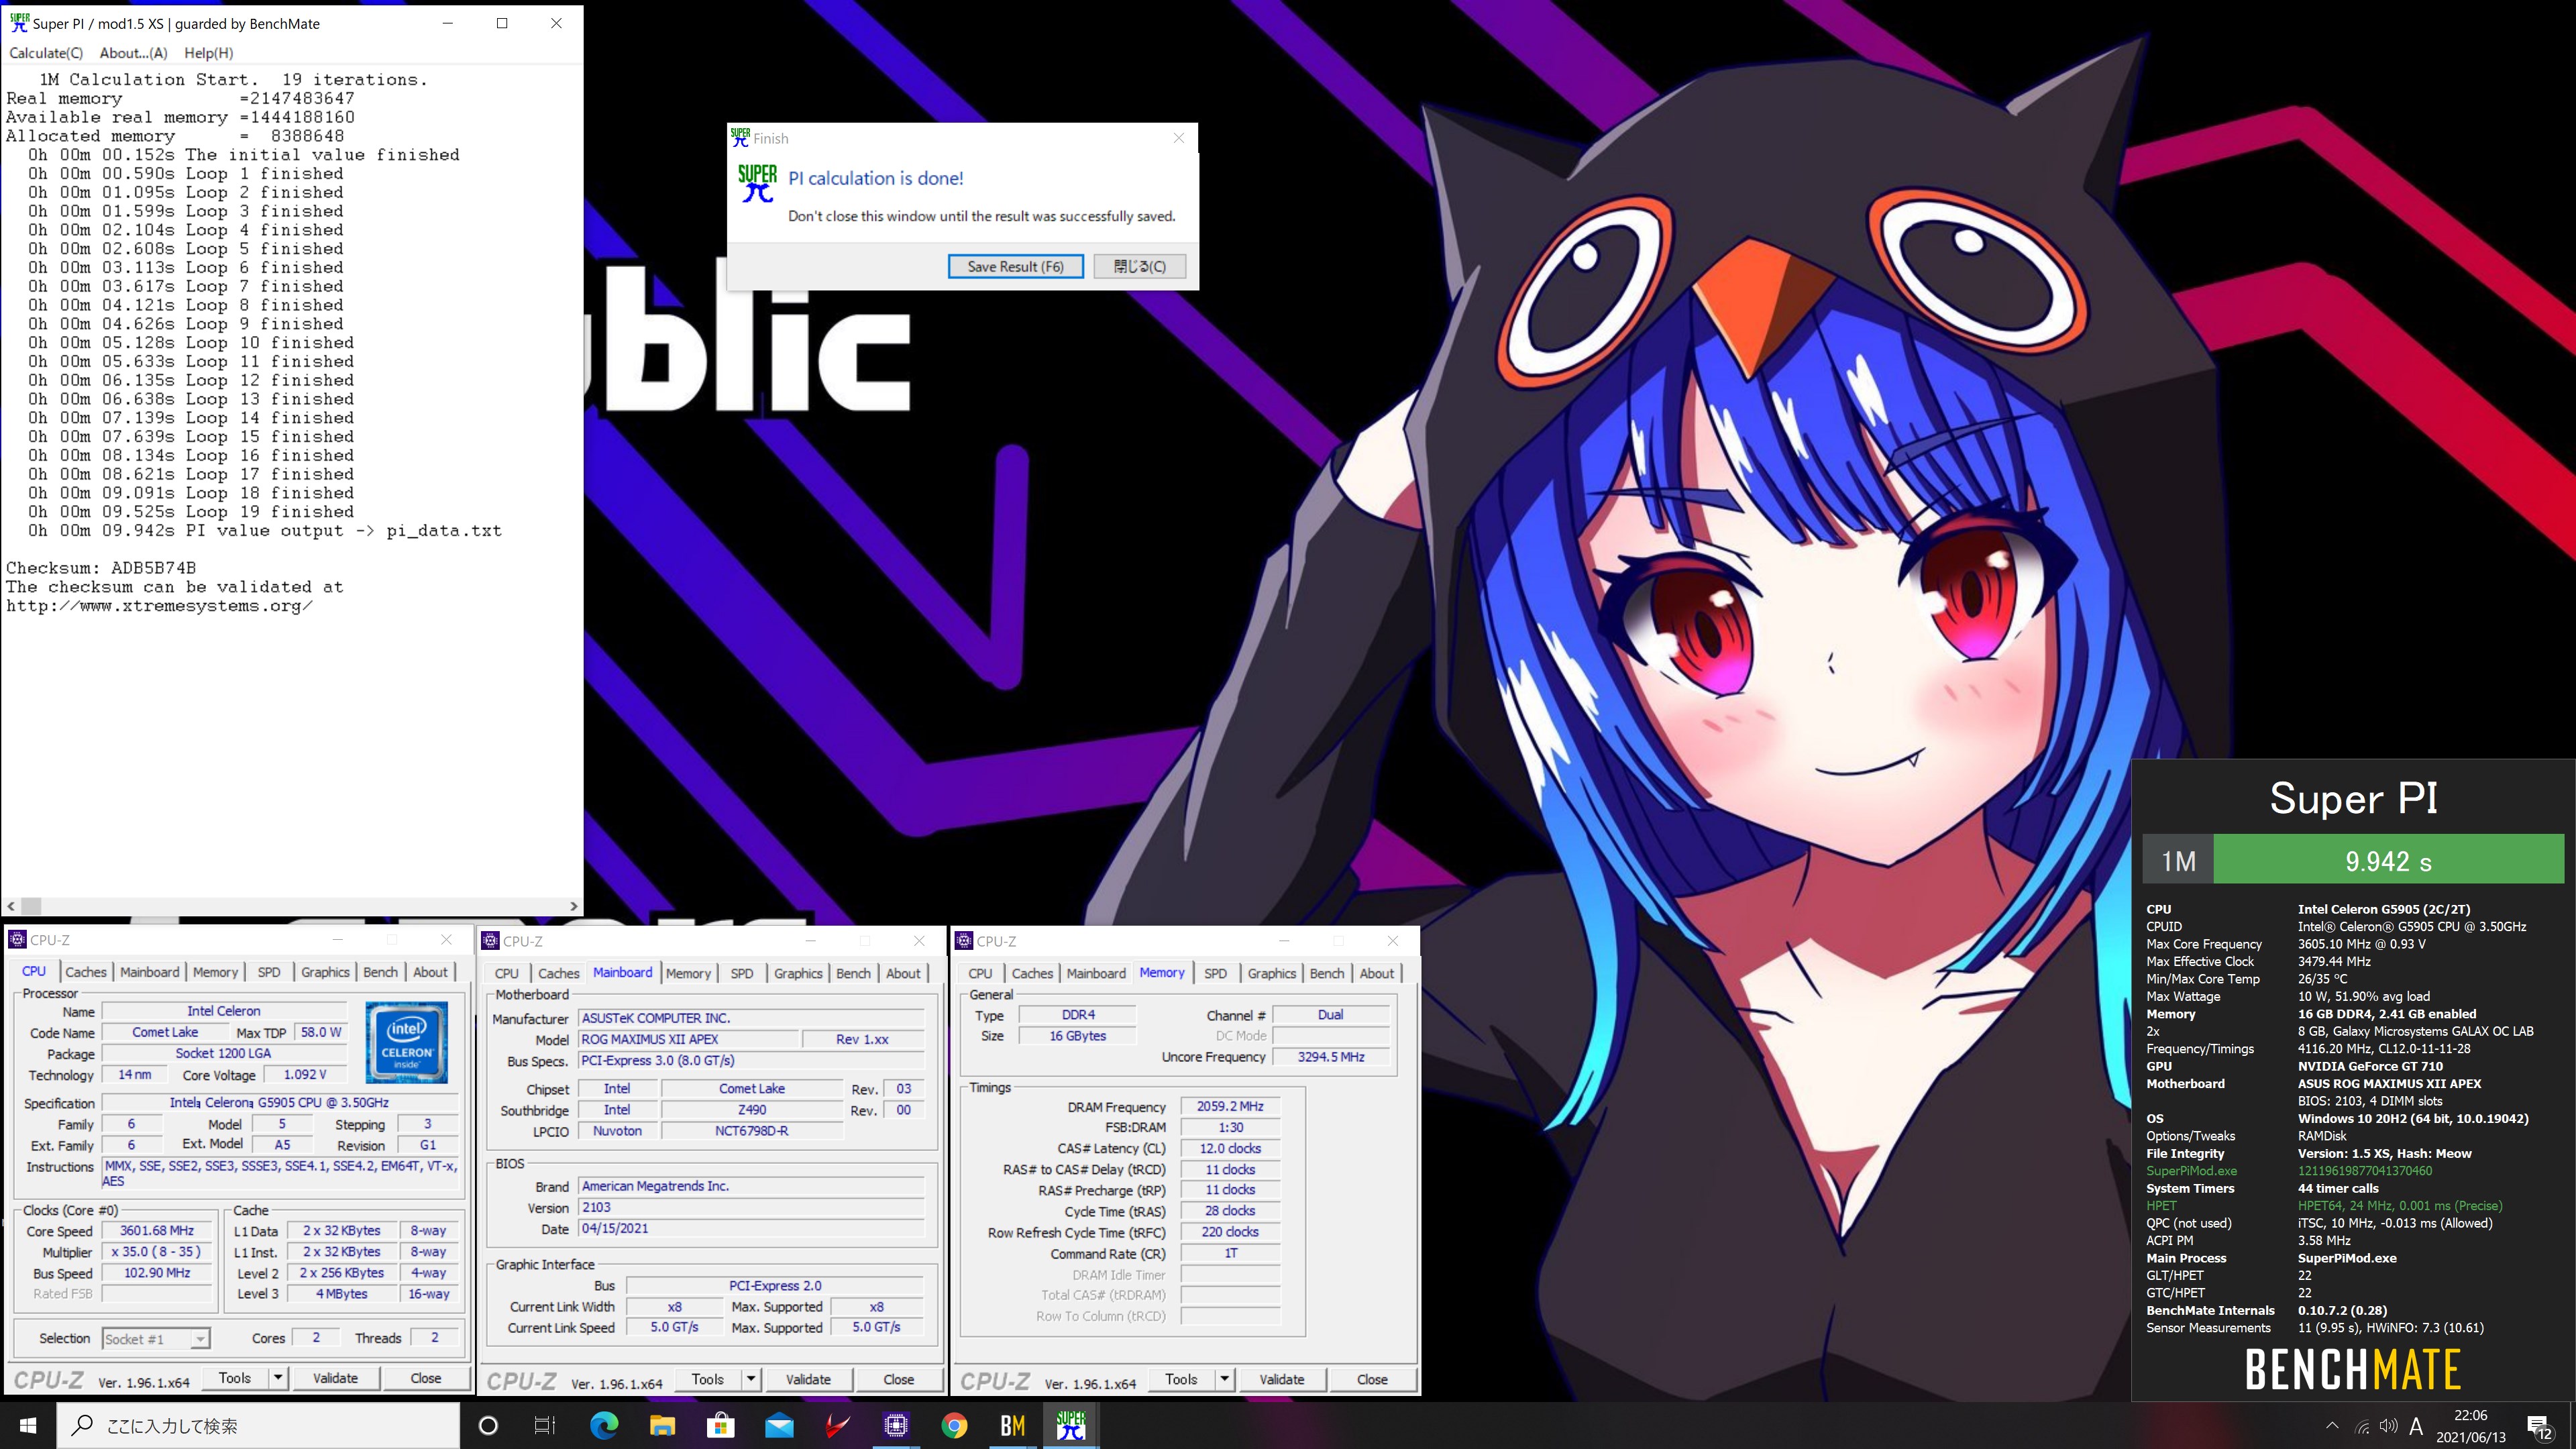
Task: Click DRAM Frequency value 2059.2 MHz
Action: pos(1230,1107)
